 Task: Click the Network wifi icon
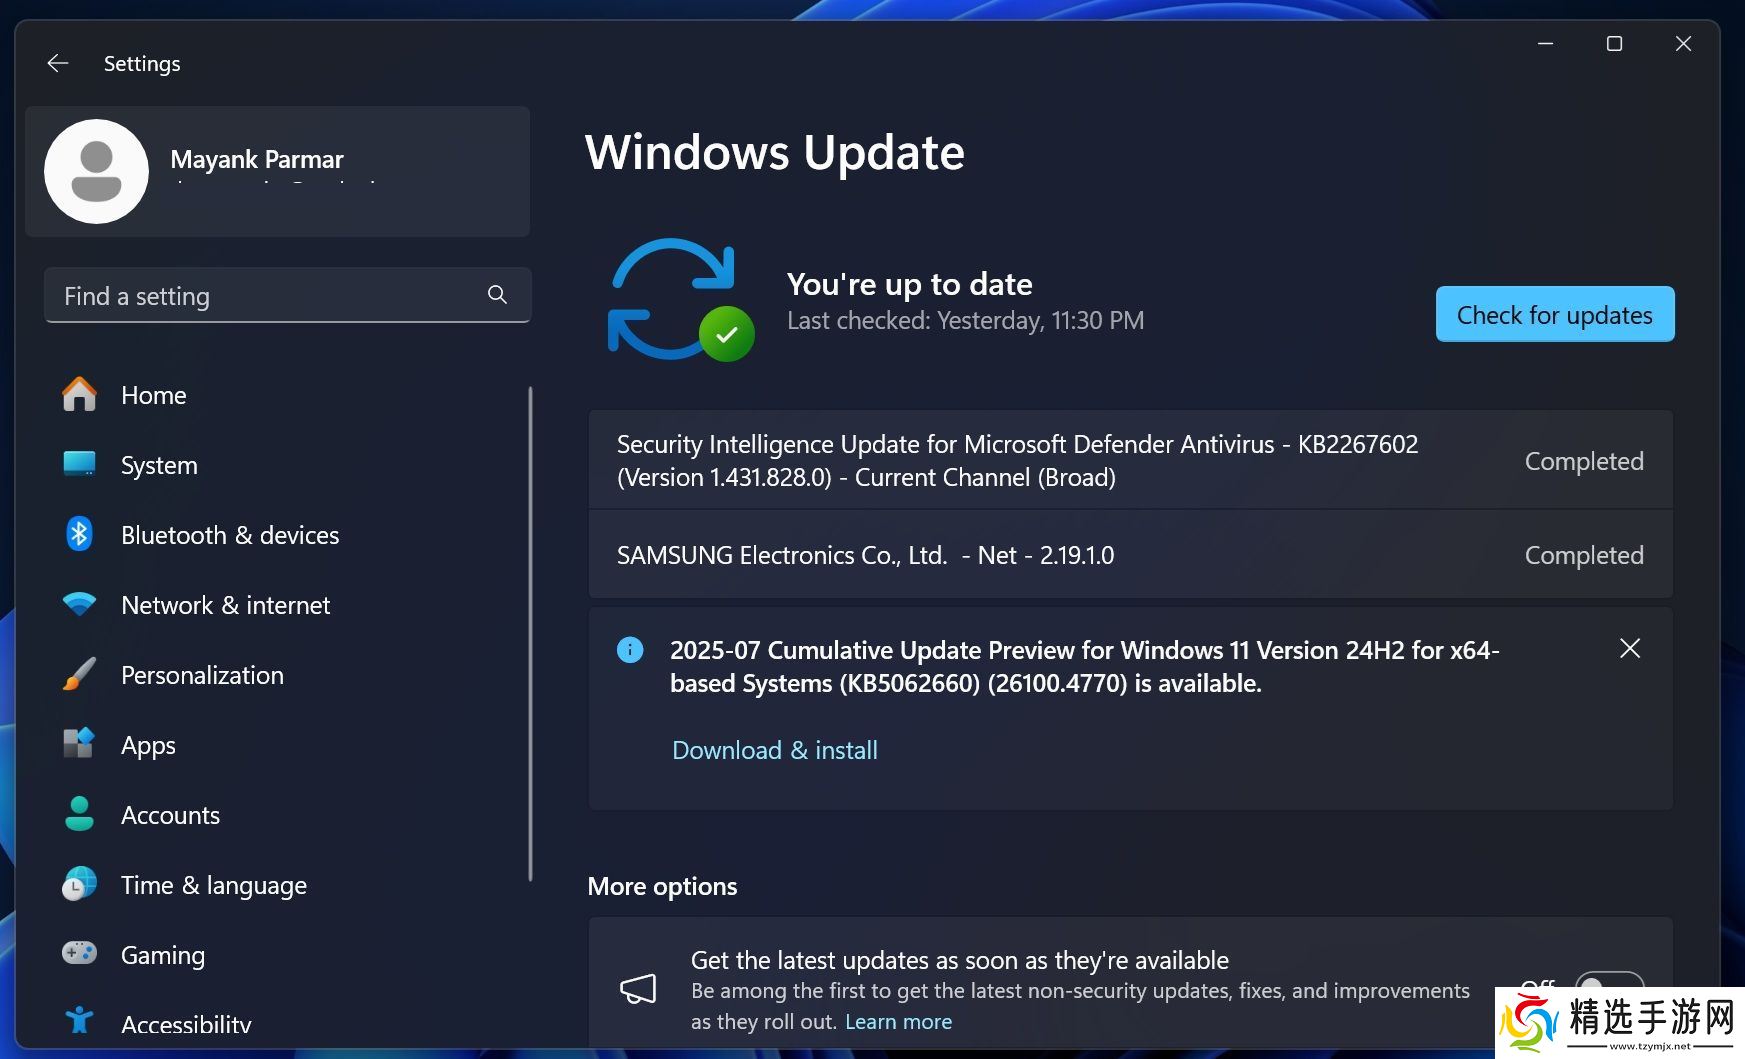pos(79,605)
